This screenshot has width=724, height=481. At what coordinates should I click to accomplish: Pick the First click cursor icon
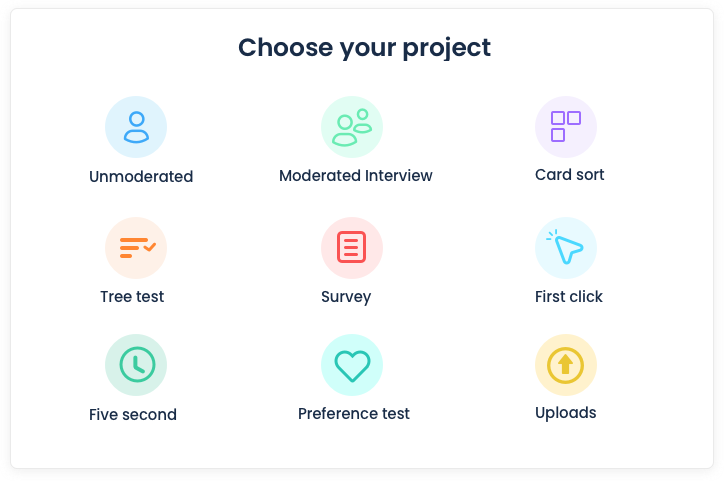click(x=566, y=248)
